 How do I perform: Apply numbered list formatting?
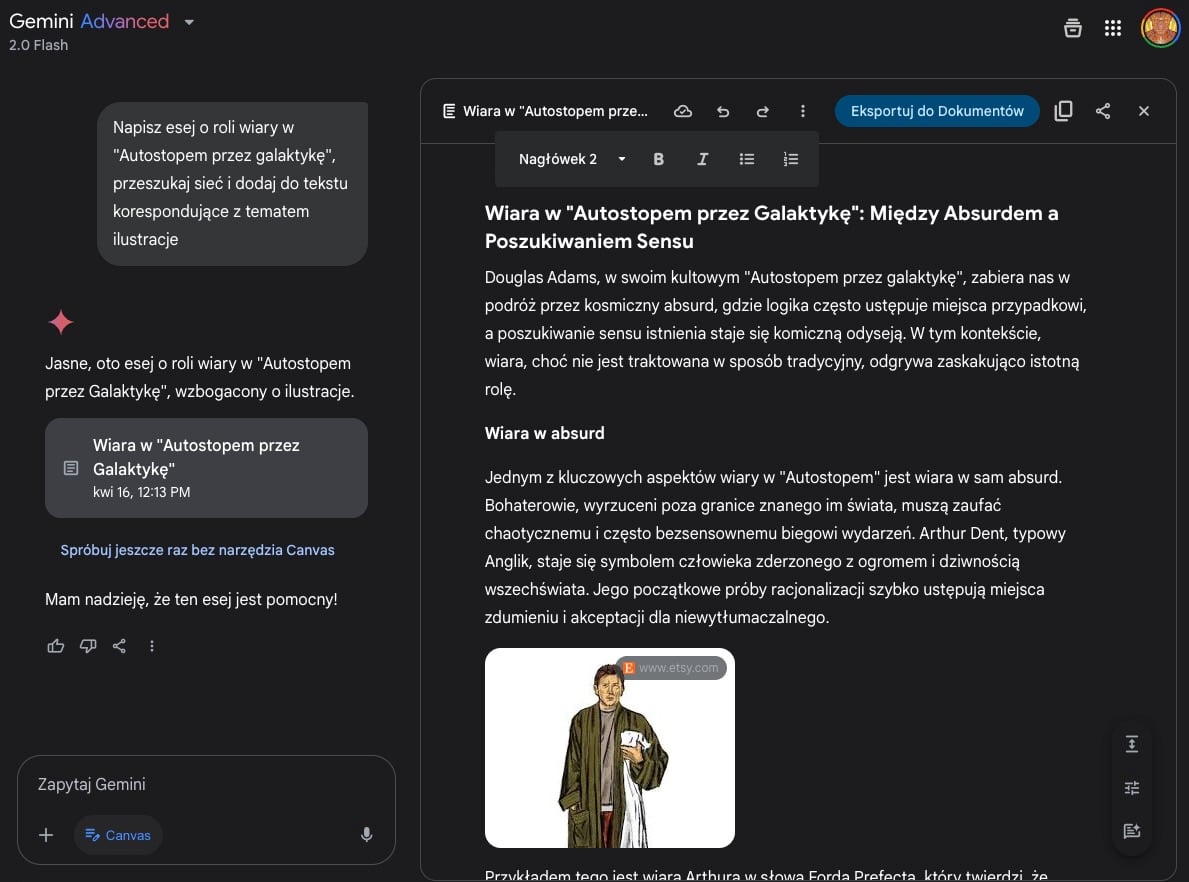(x=790, y=159)
